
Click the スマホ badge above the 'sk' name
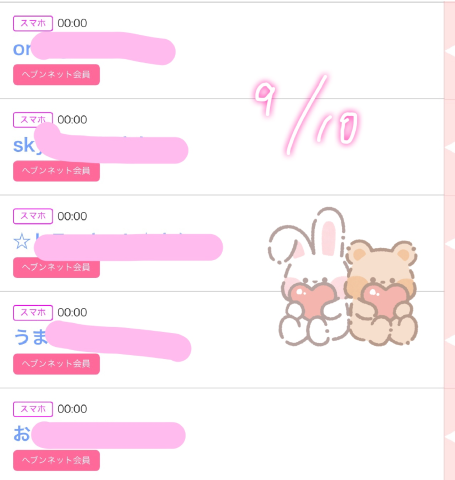pos(33,119)
